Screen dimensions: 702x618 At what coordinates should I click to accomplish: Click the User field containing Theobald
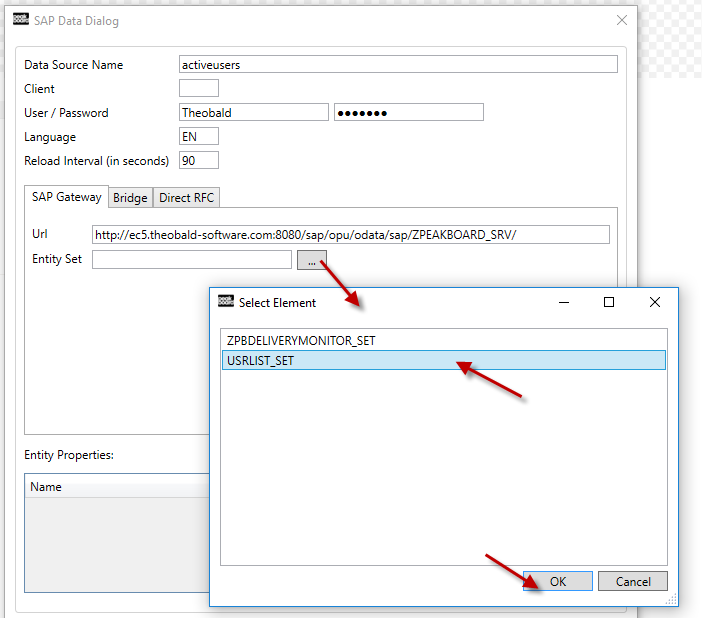pos(254,112)
